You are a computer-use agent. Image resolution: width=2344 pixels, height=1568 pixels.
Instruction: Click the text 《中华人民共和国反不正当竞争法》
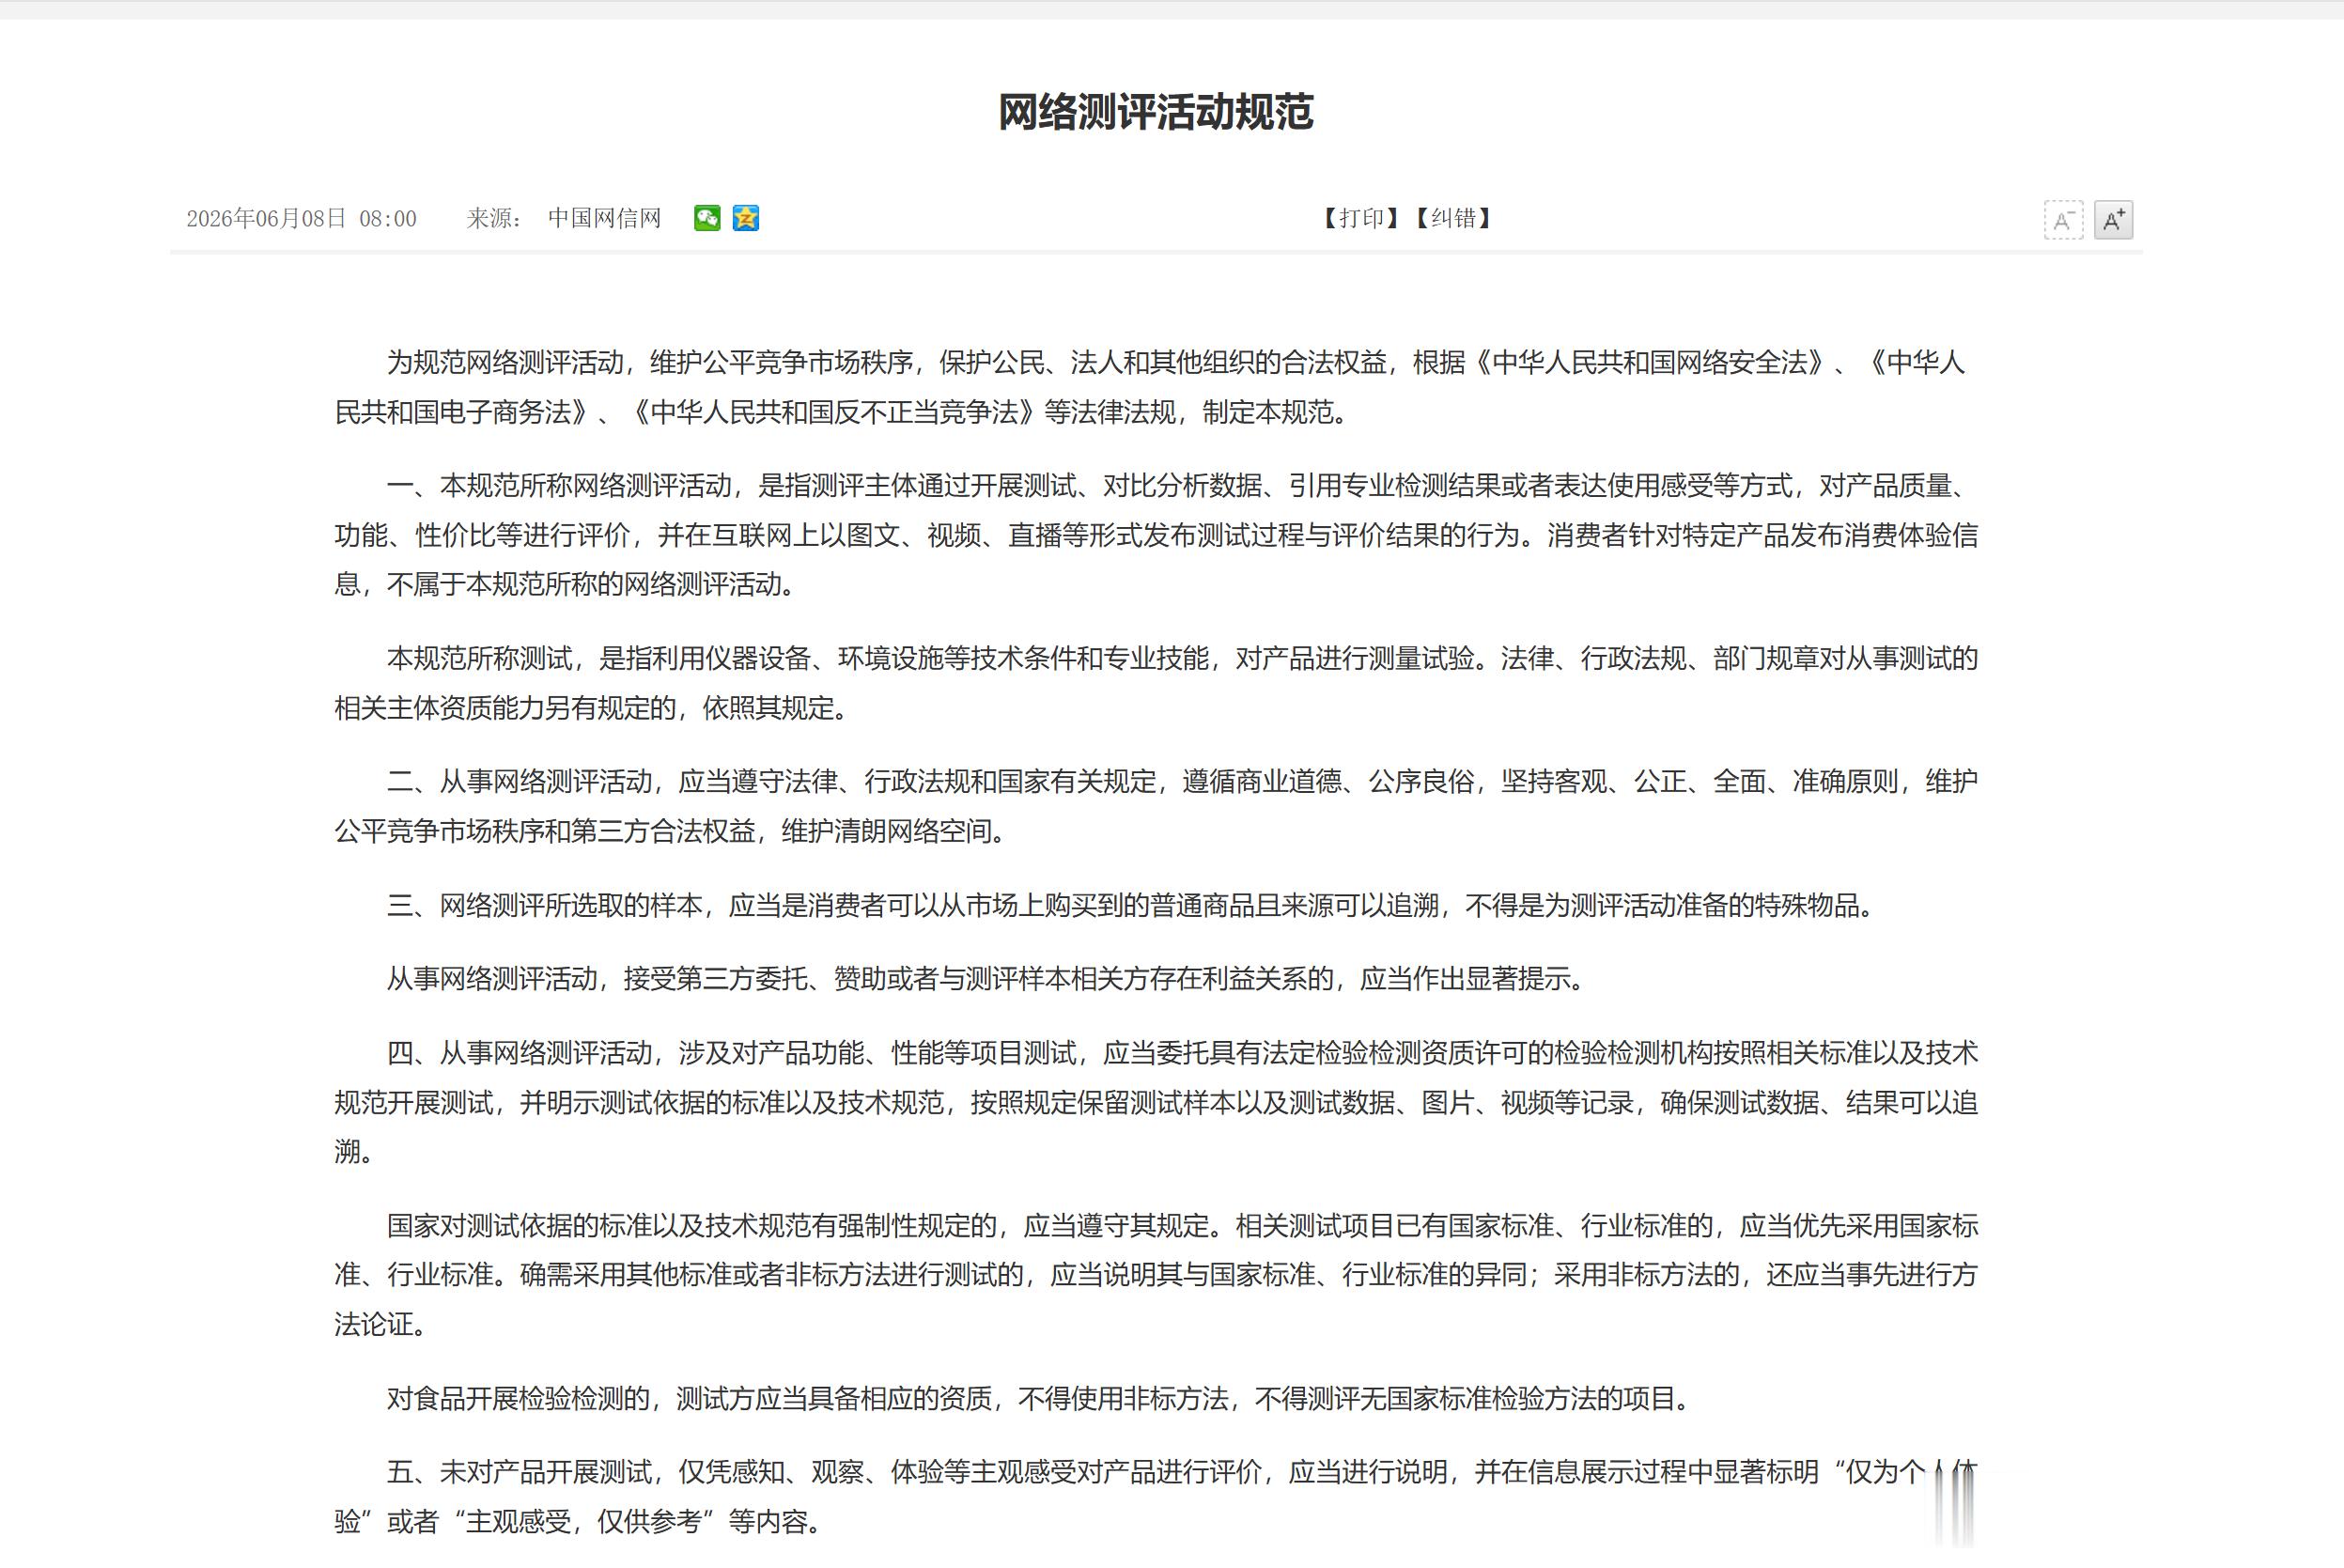pos(834,412)
